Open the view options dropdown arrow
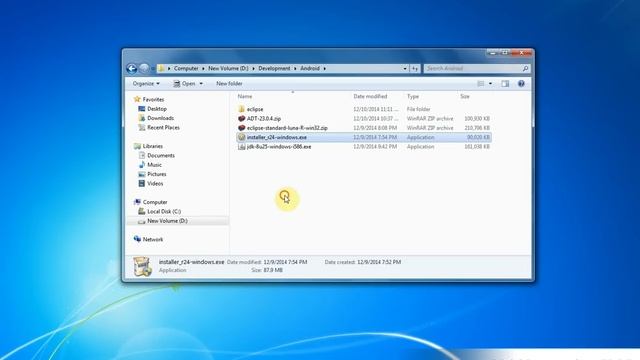The width and height of the screenshot is (640, 360). click(x=490, y=84)
